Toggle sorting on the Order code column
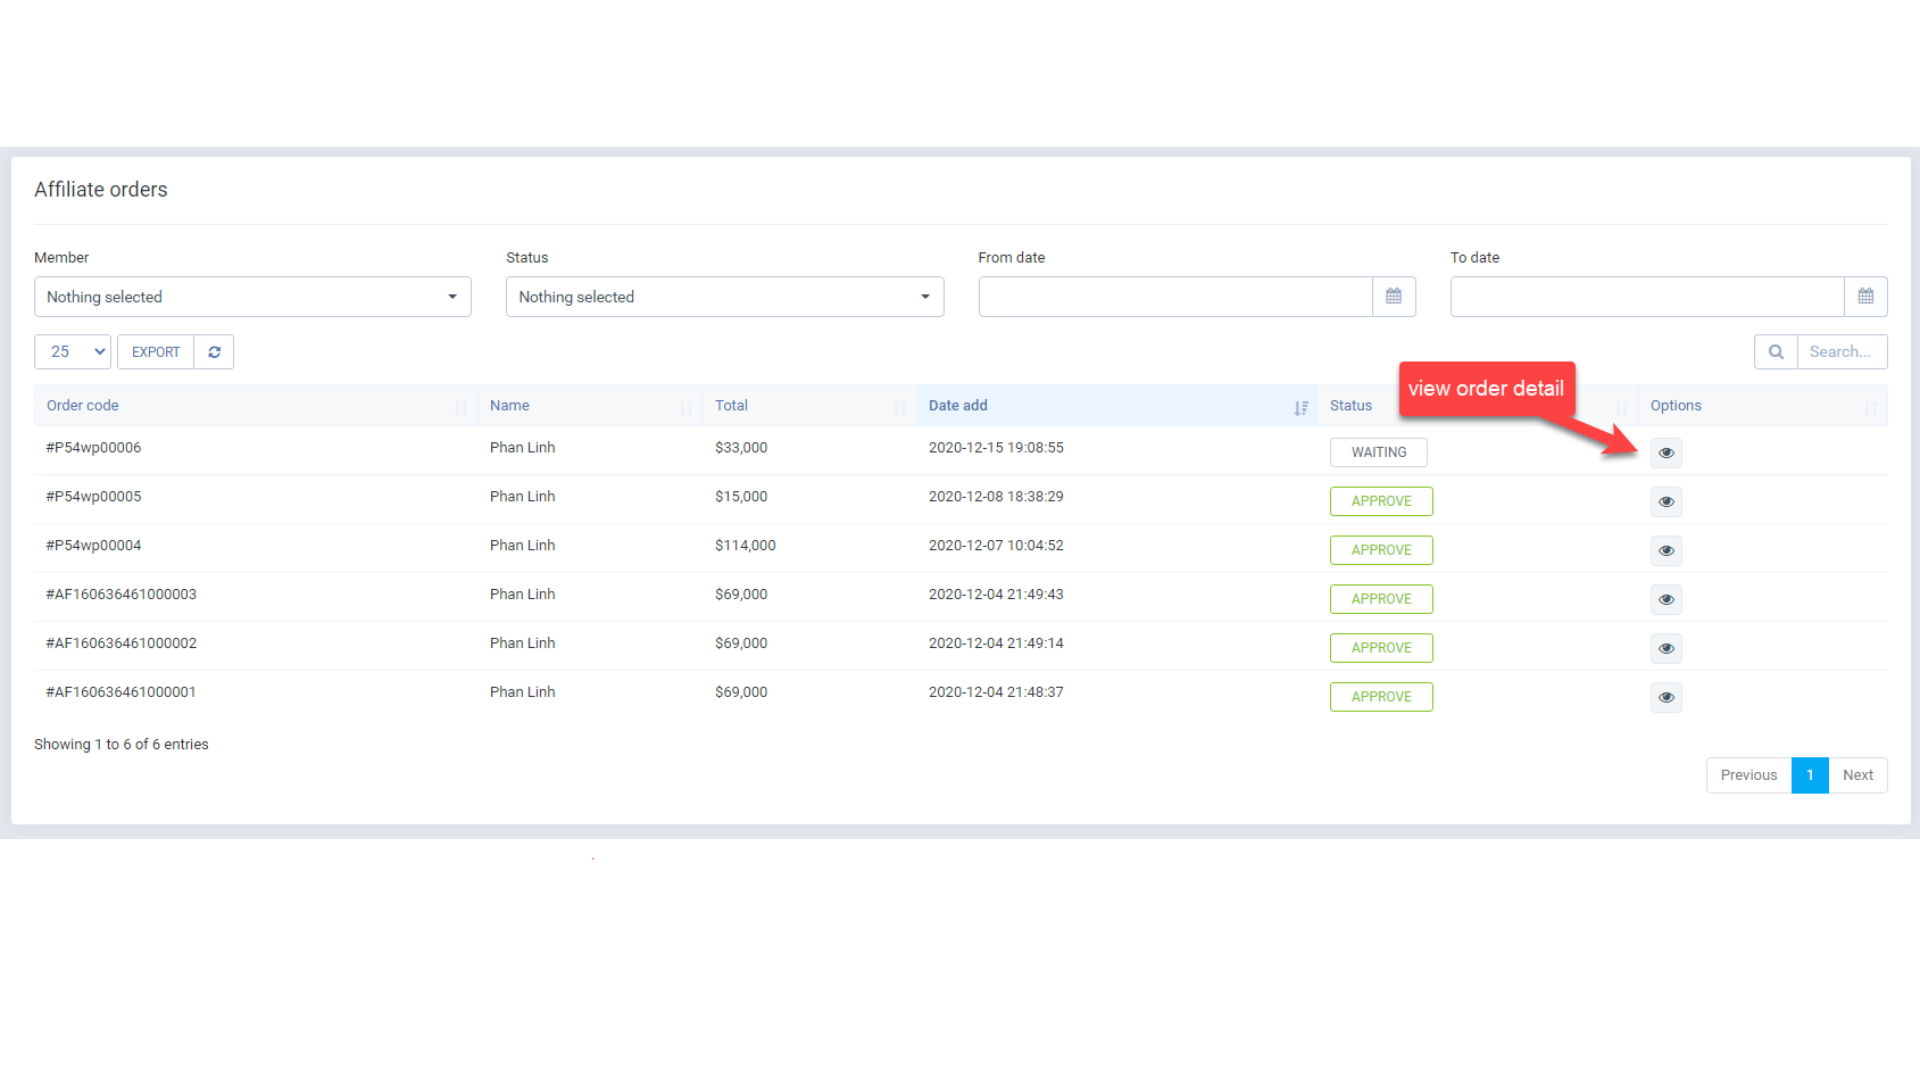 click(461, 407)
